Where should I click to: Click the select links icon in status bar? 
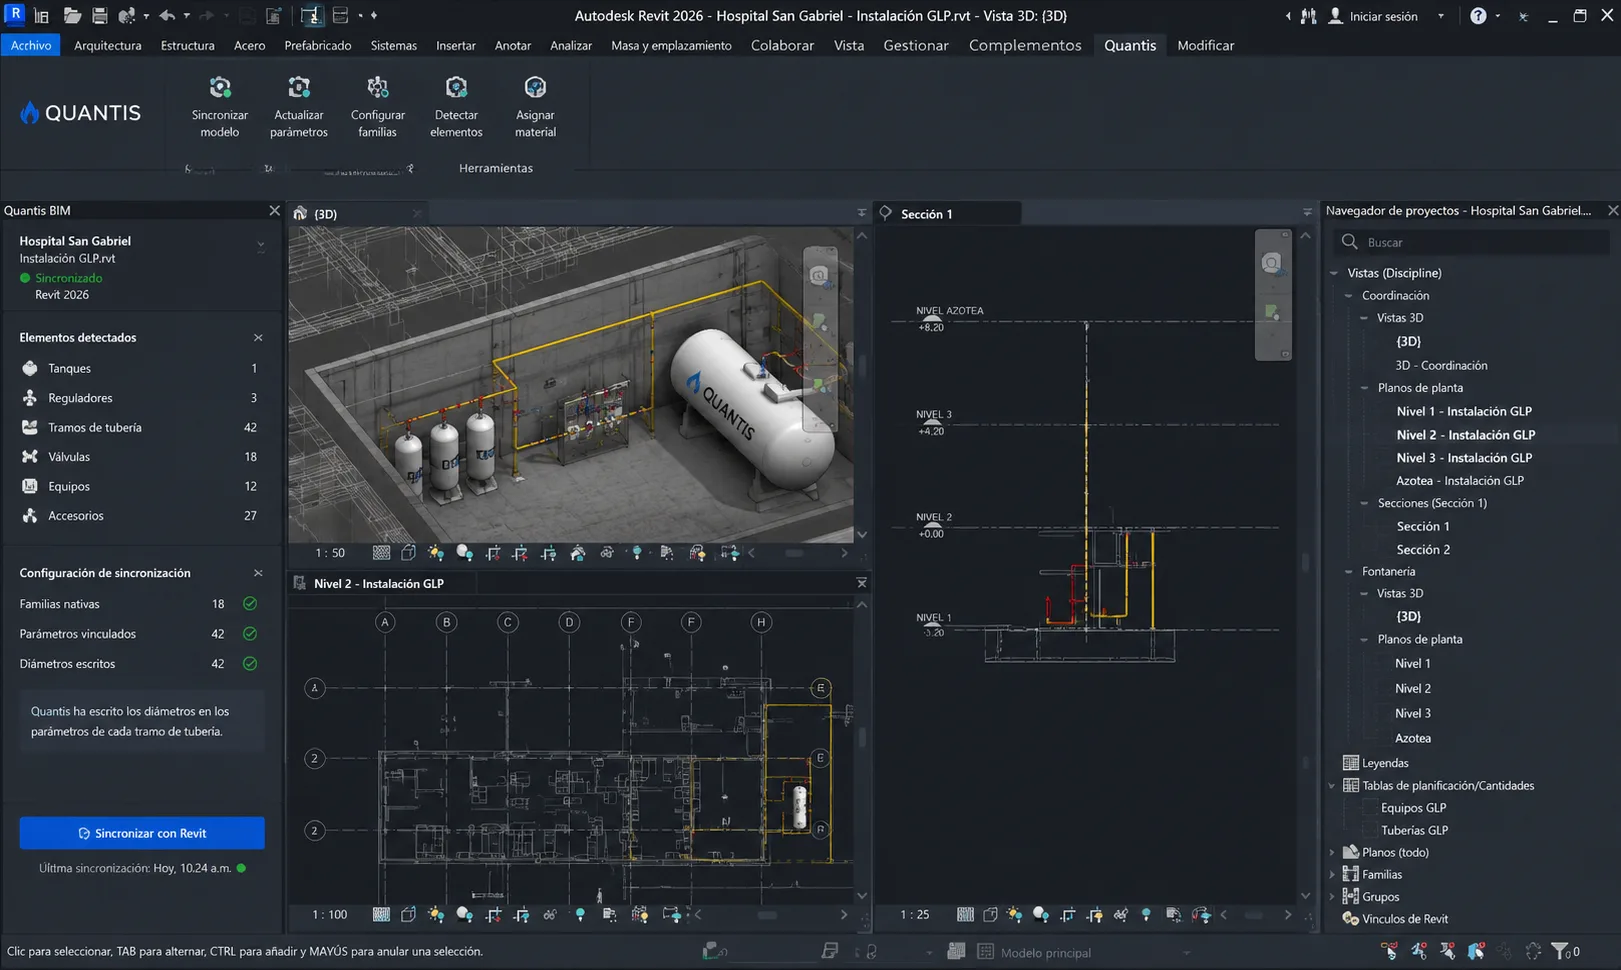(1389, 951)
